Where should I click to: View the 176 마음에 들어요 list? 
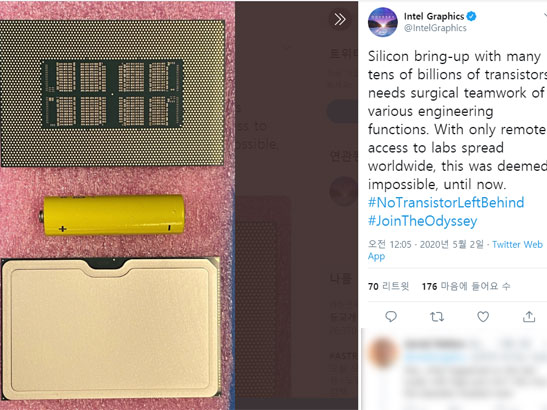(466, 286)
